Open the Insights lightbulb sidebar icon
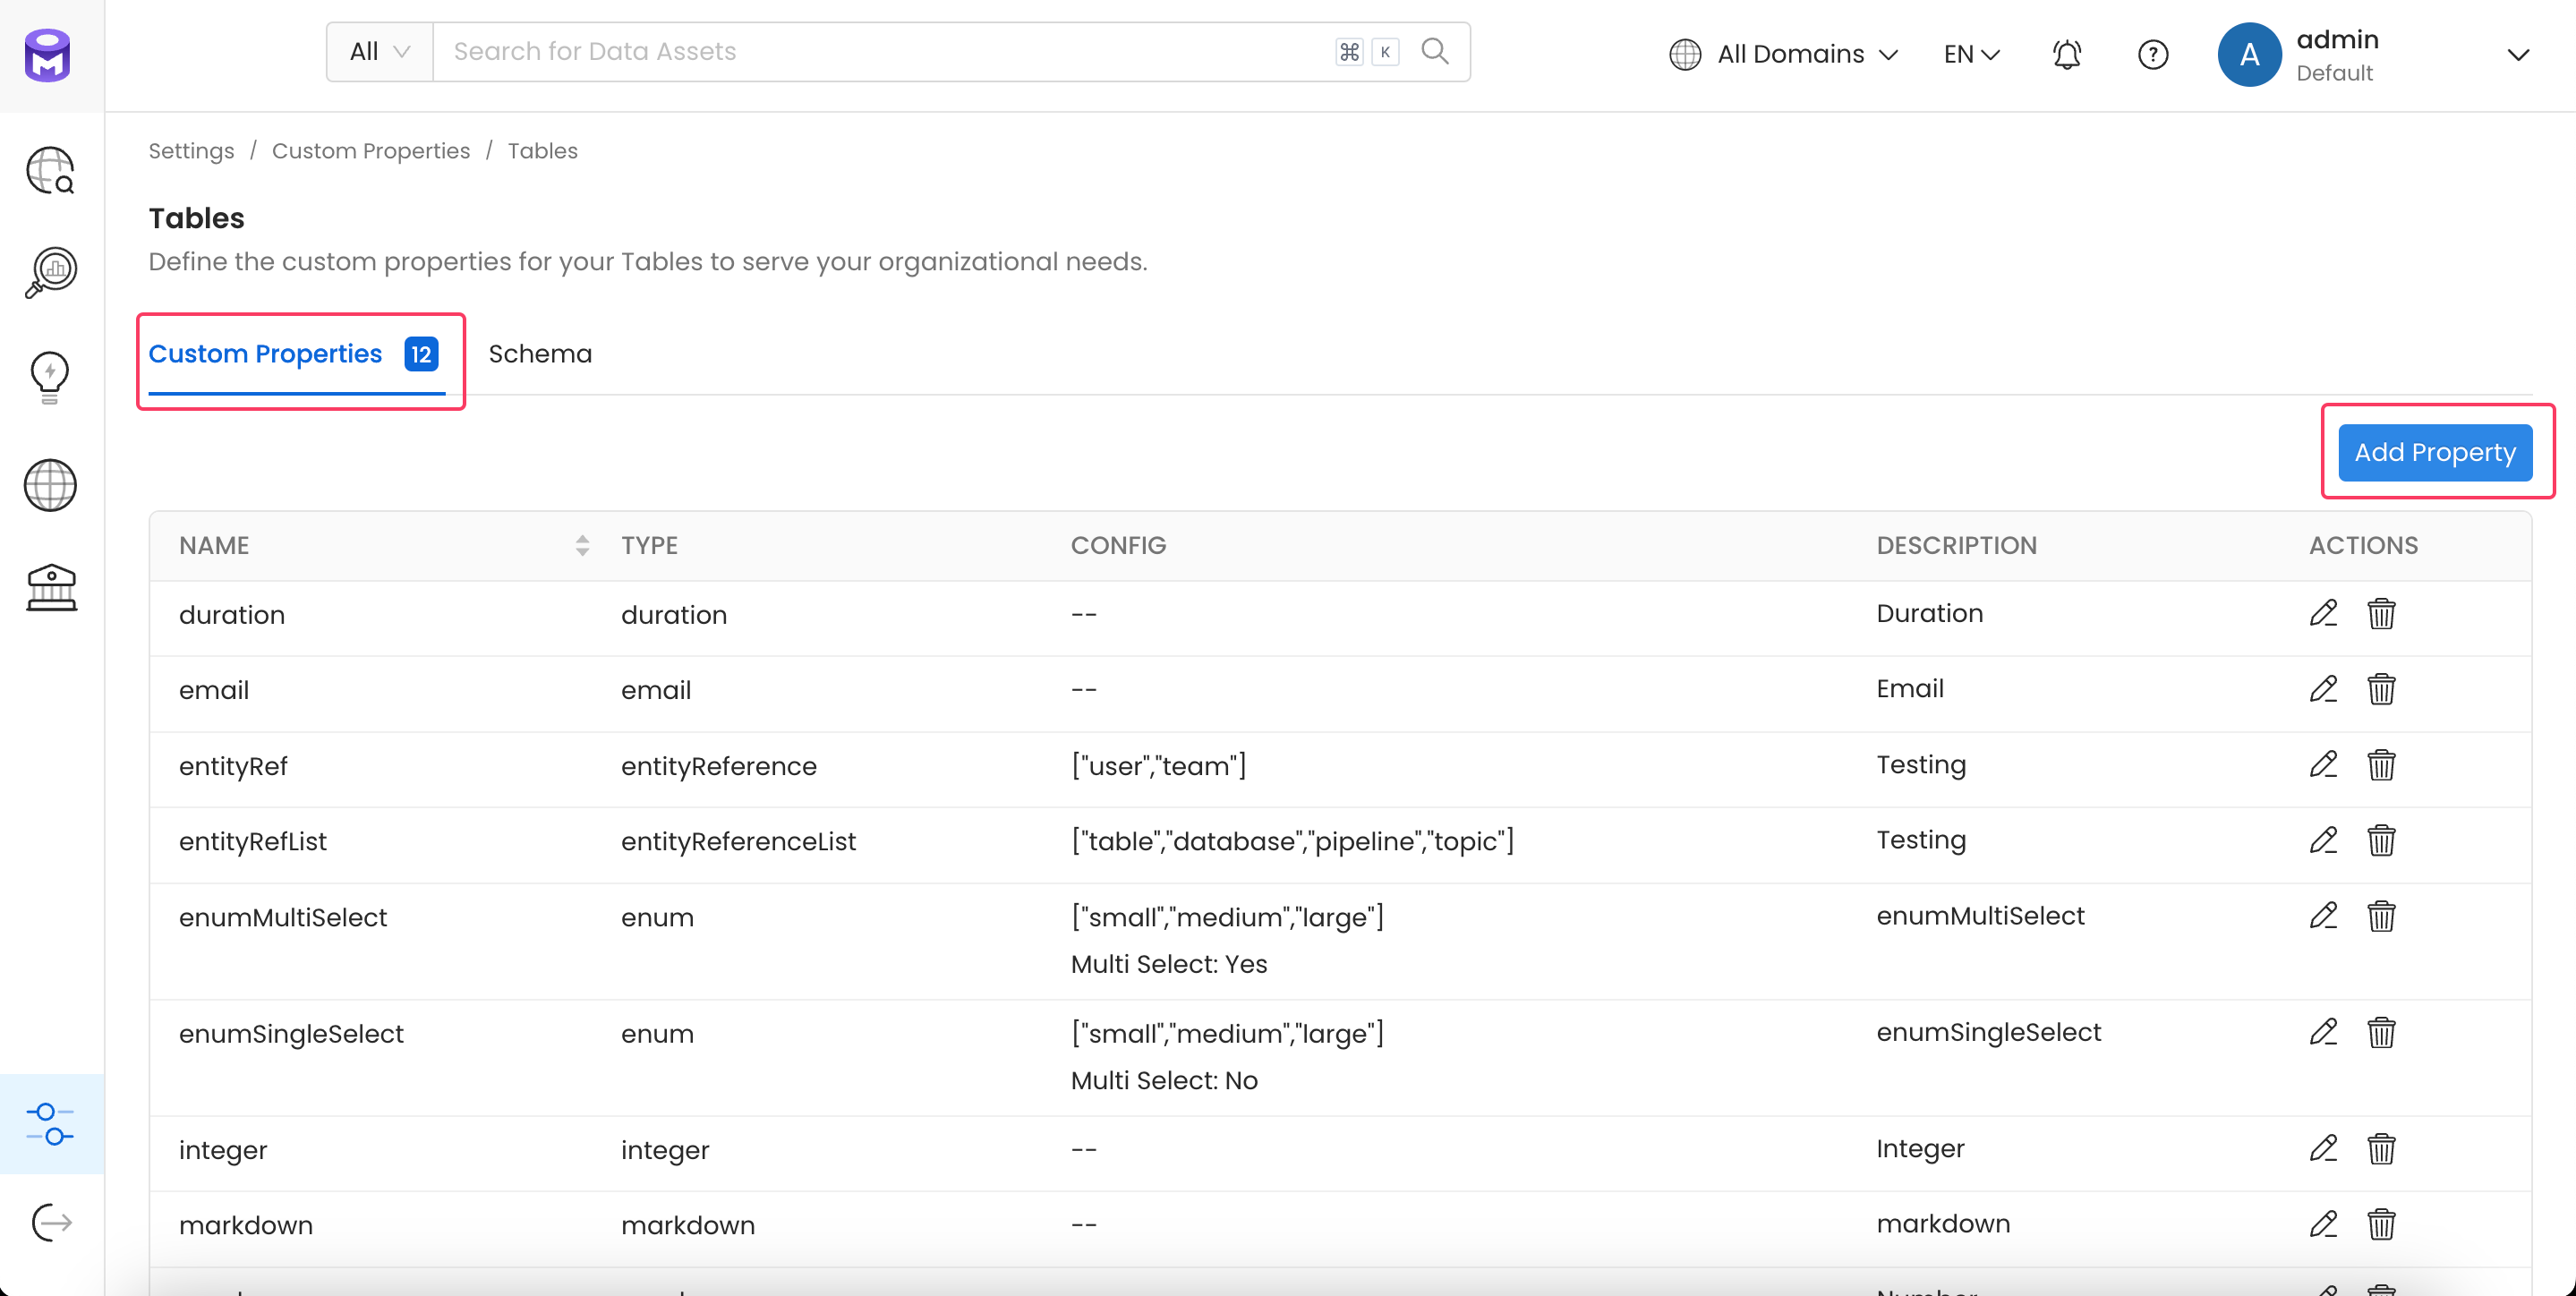2576x1296 pixels. pyautogui.click(x=50, y=378)
